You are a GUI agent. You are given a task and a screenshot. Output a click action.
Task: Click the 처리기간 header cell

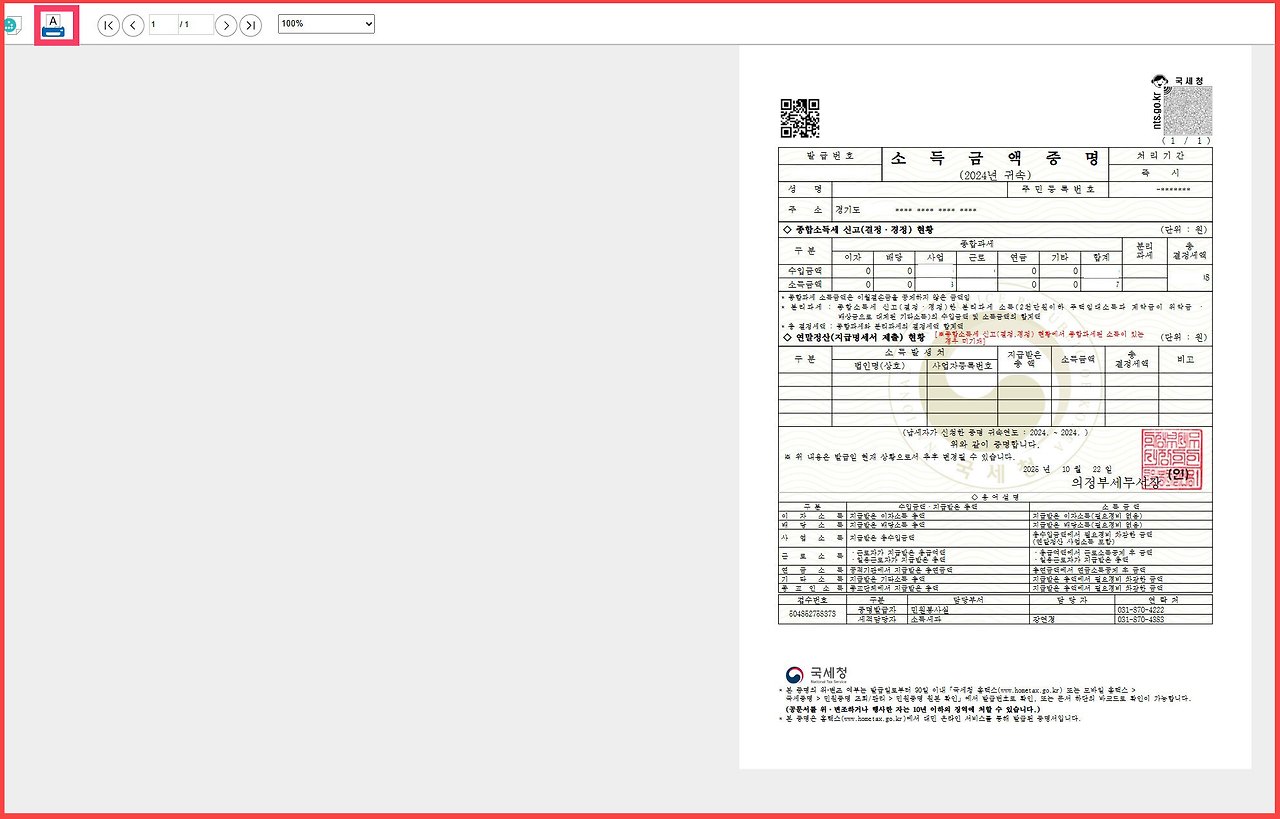coord(1160,156)
